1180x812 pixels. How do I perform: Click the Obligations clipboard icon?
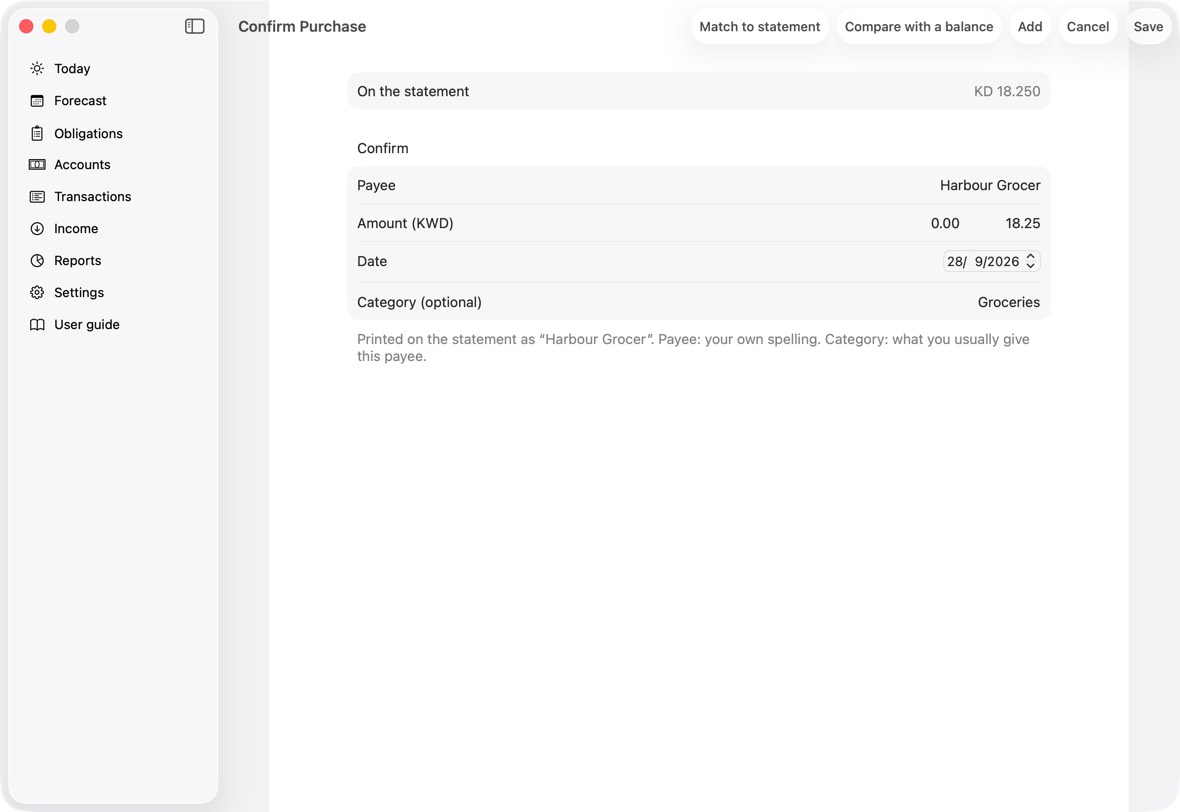click(37, 133)
